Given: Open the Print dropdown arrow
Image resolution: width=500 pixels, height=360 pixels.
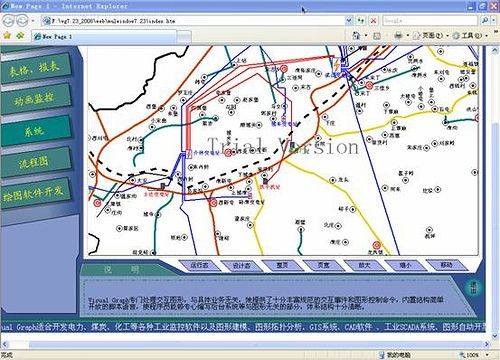Looking at the screenshot, I should (x=407, y=36).
